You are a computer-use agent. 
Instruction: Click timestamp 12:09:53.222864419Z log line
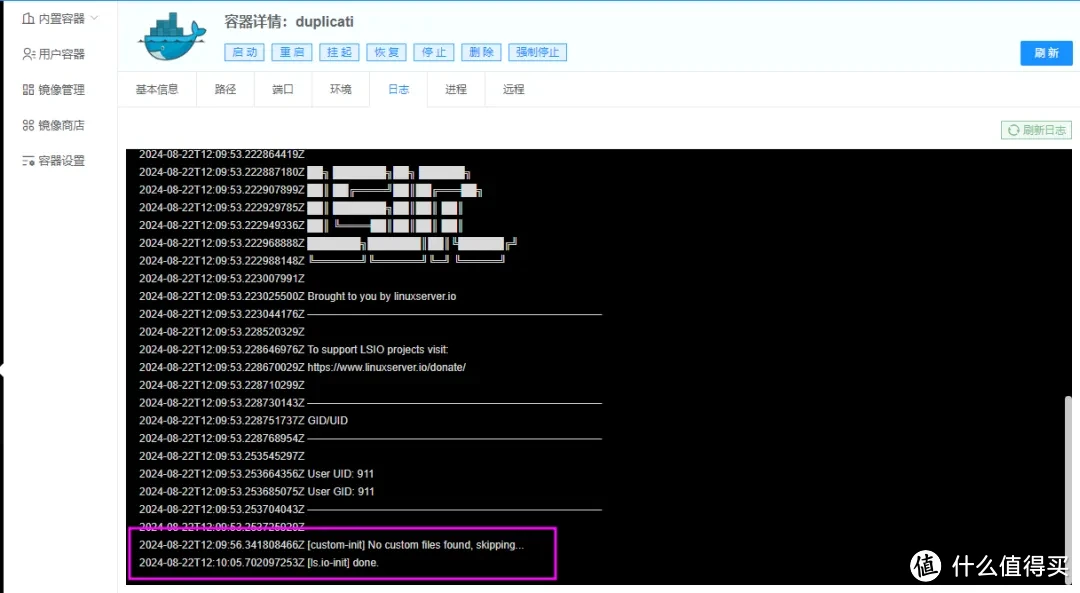pyautogui.click(x=222, y=154)
